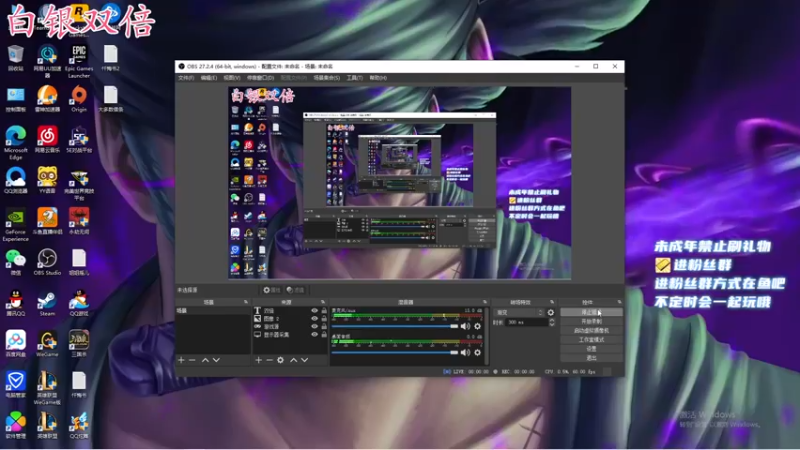Toggle visibility eye of 图像 2 source
Image resolution: width=800 pixels, height=450 pixels.
point(314,318)
